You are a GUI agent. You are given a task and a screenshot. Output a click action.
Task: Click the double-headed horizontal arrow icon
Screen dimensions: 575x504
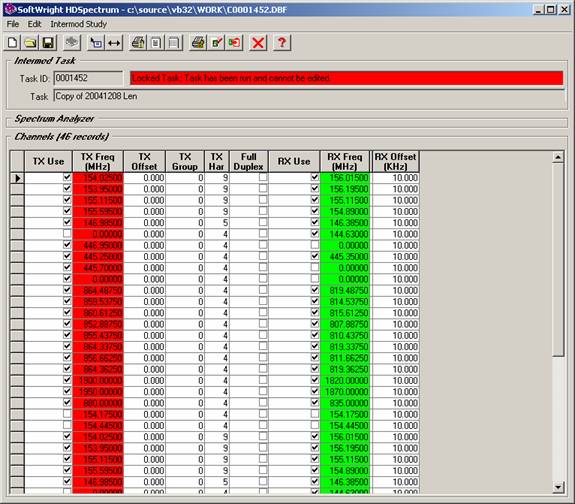114,43
